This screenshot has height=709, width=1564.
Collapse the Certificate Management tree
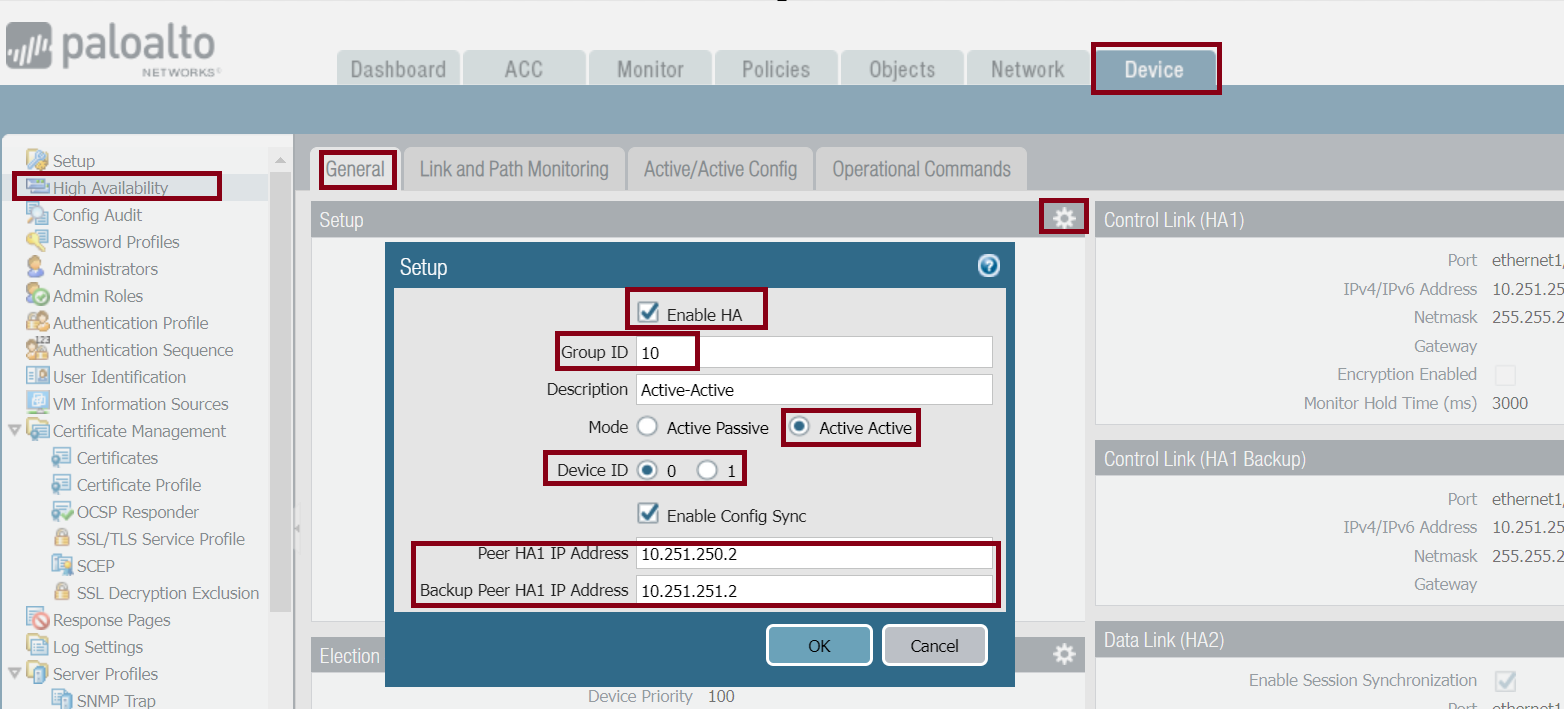tap(12, 430)
